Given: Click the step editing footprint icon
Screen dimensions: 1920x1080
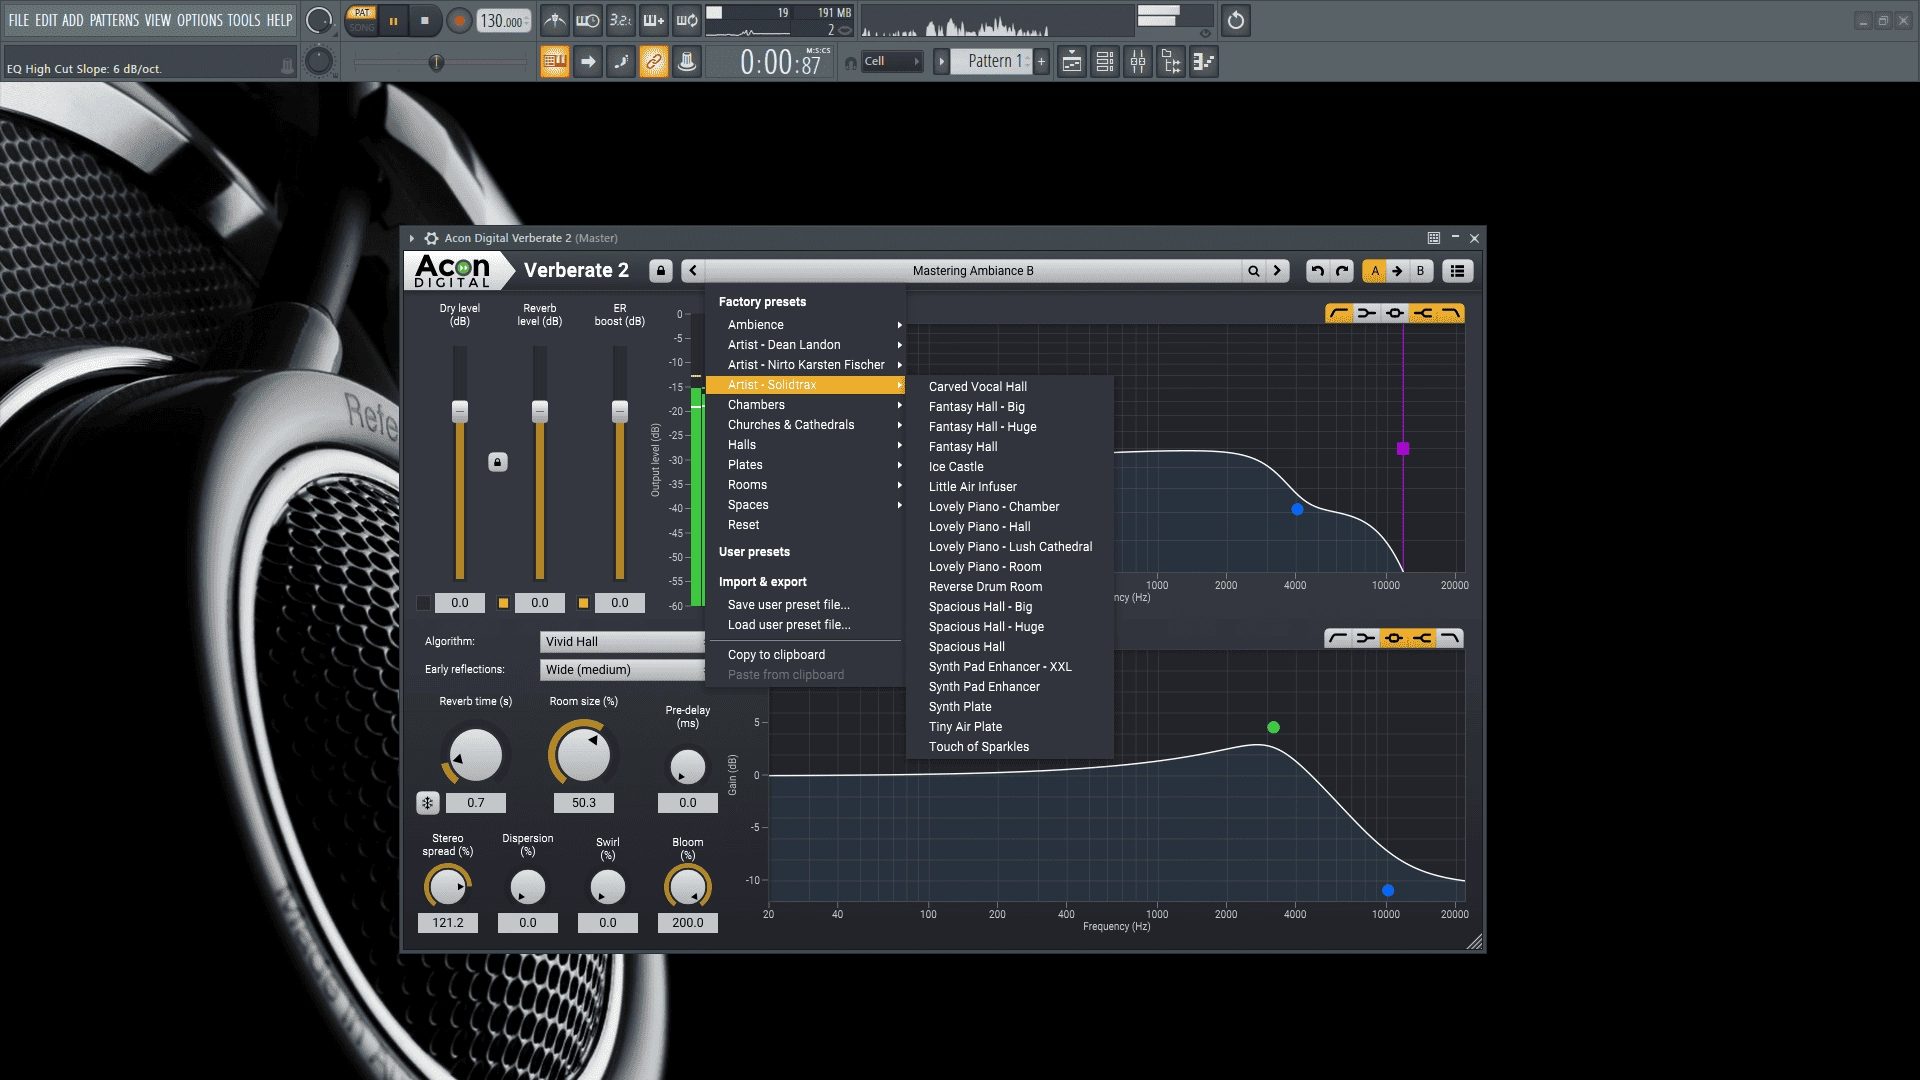Looking at the screenshot, I should pos(621,62).
